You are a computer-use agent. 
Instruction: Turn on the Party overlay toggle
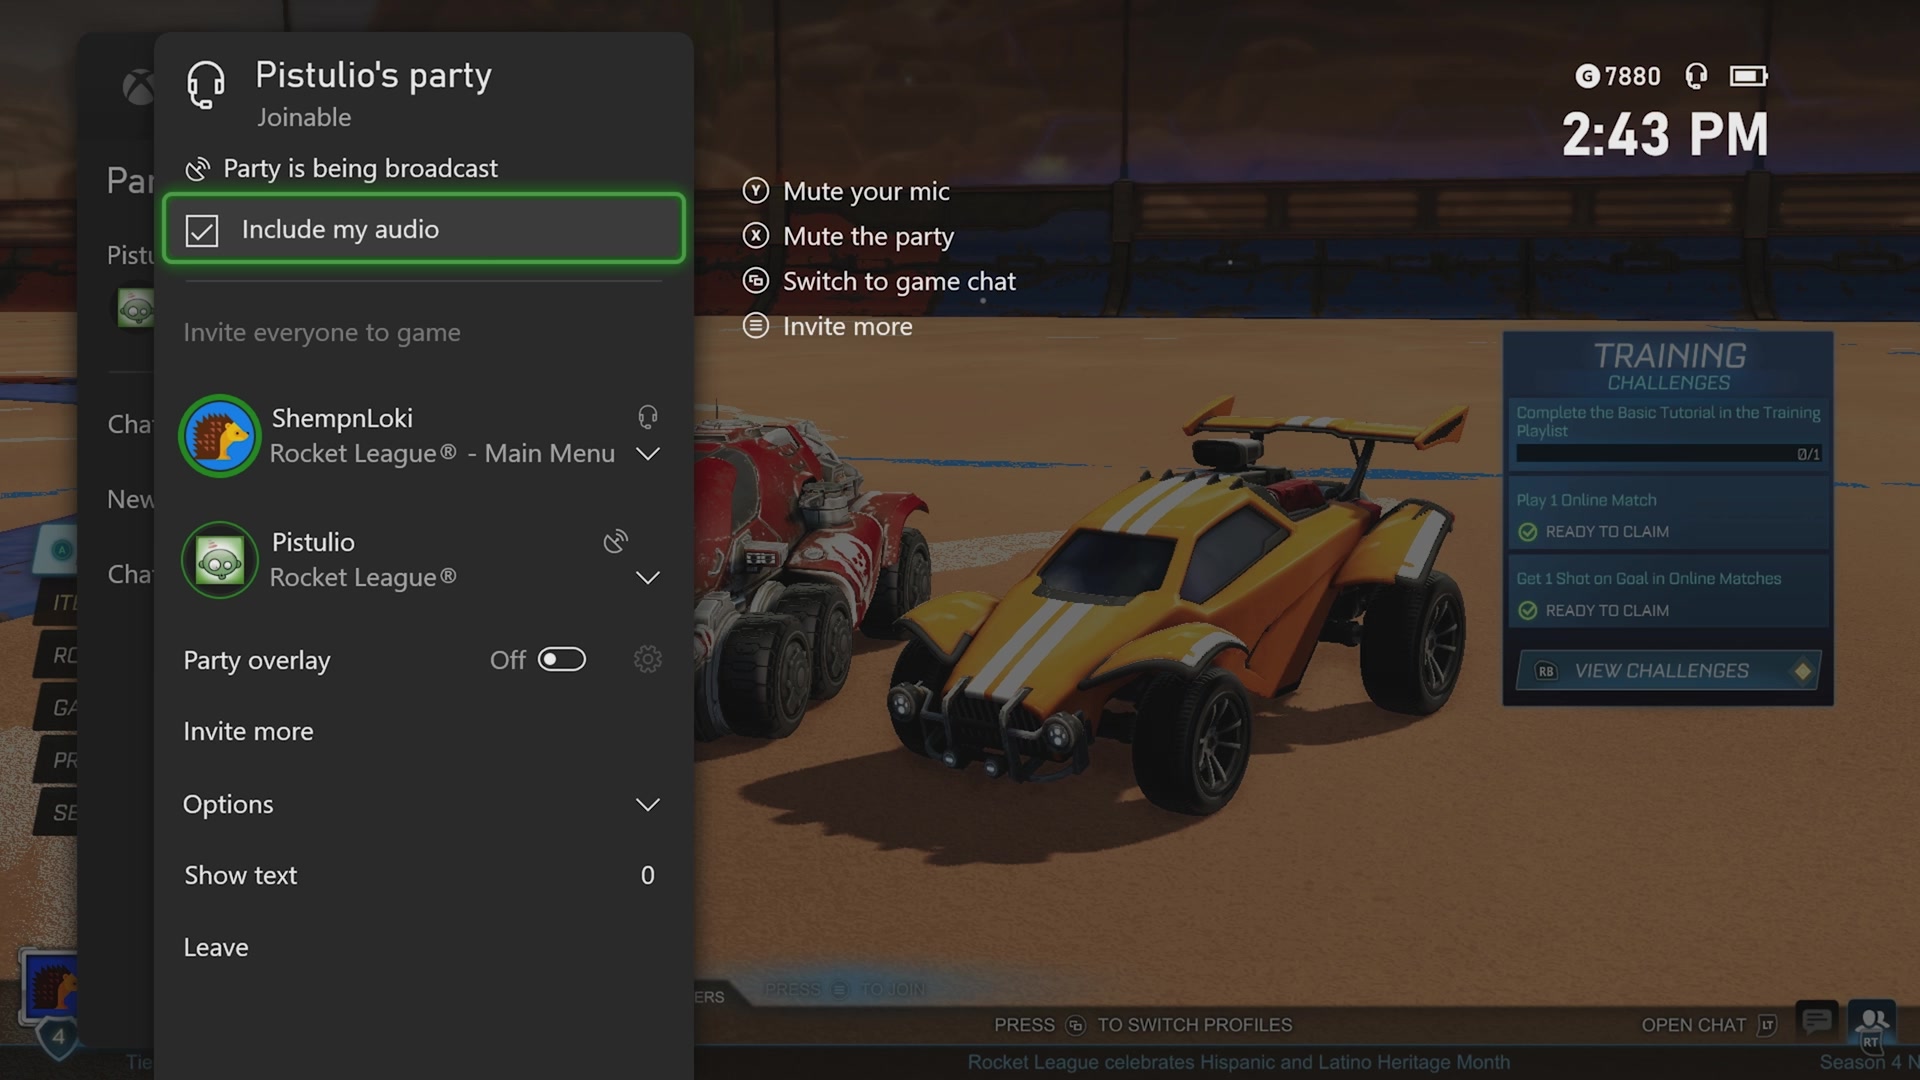click(x=561, y=659)
